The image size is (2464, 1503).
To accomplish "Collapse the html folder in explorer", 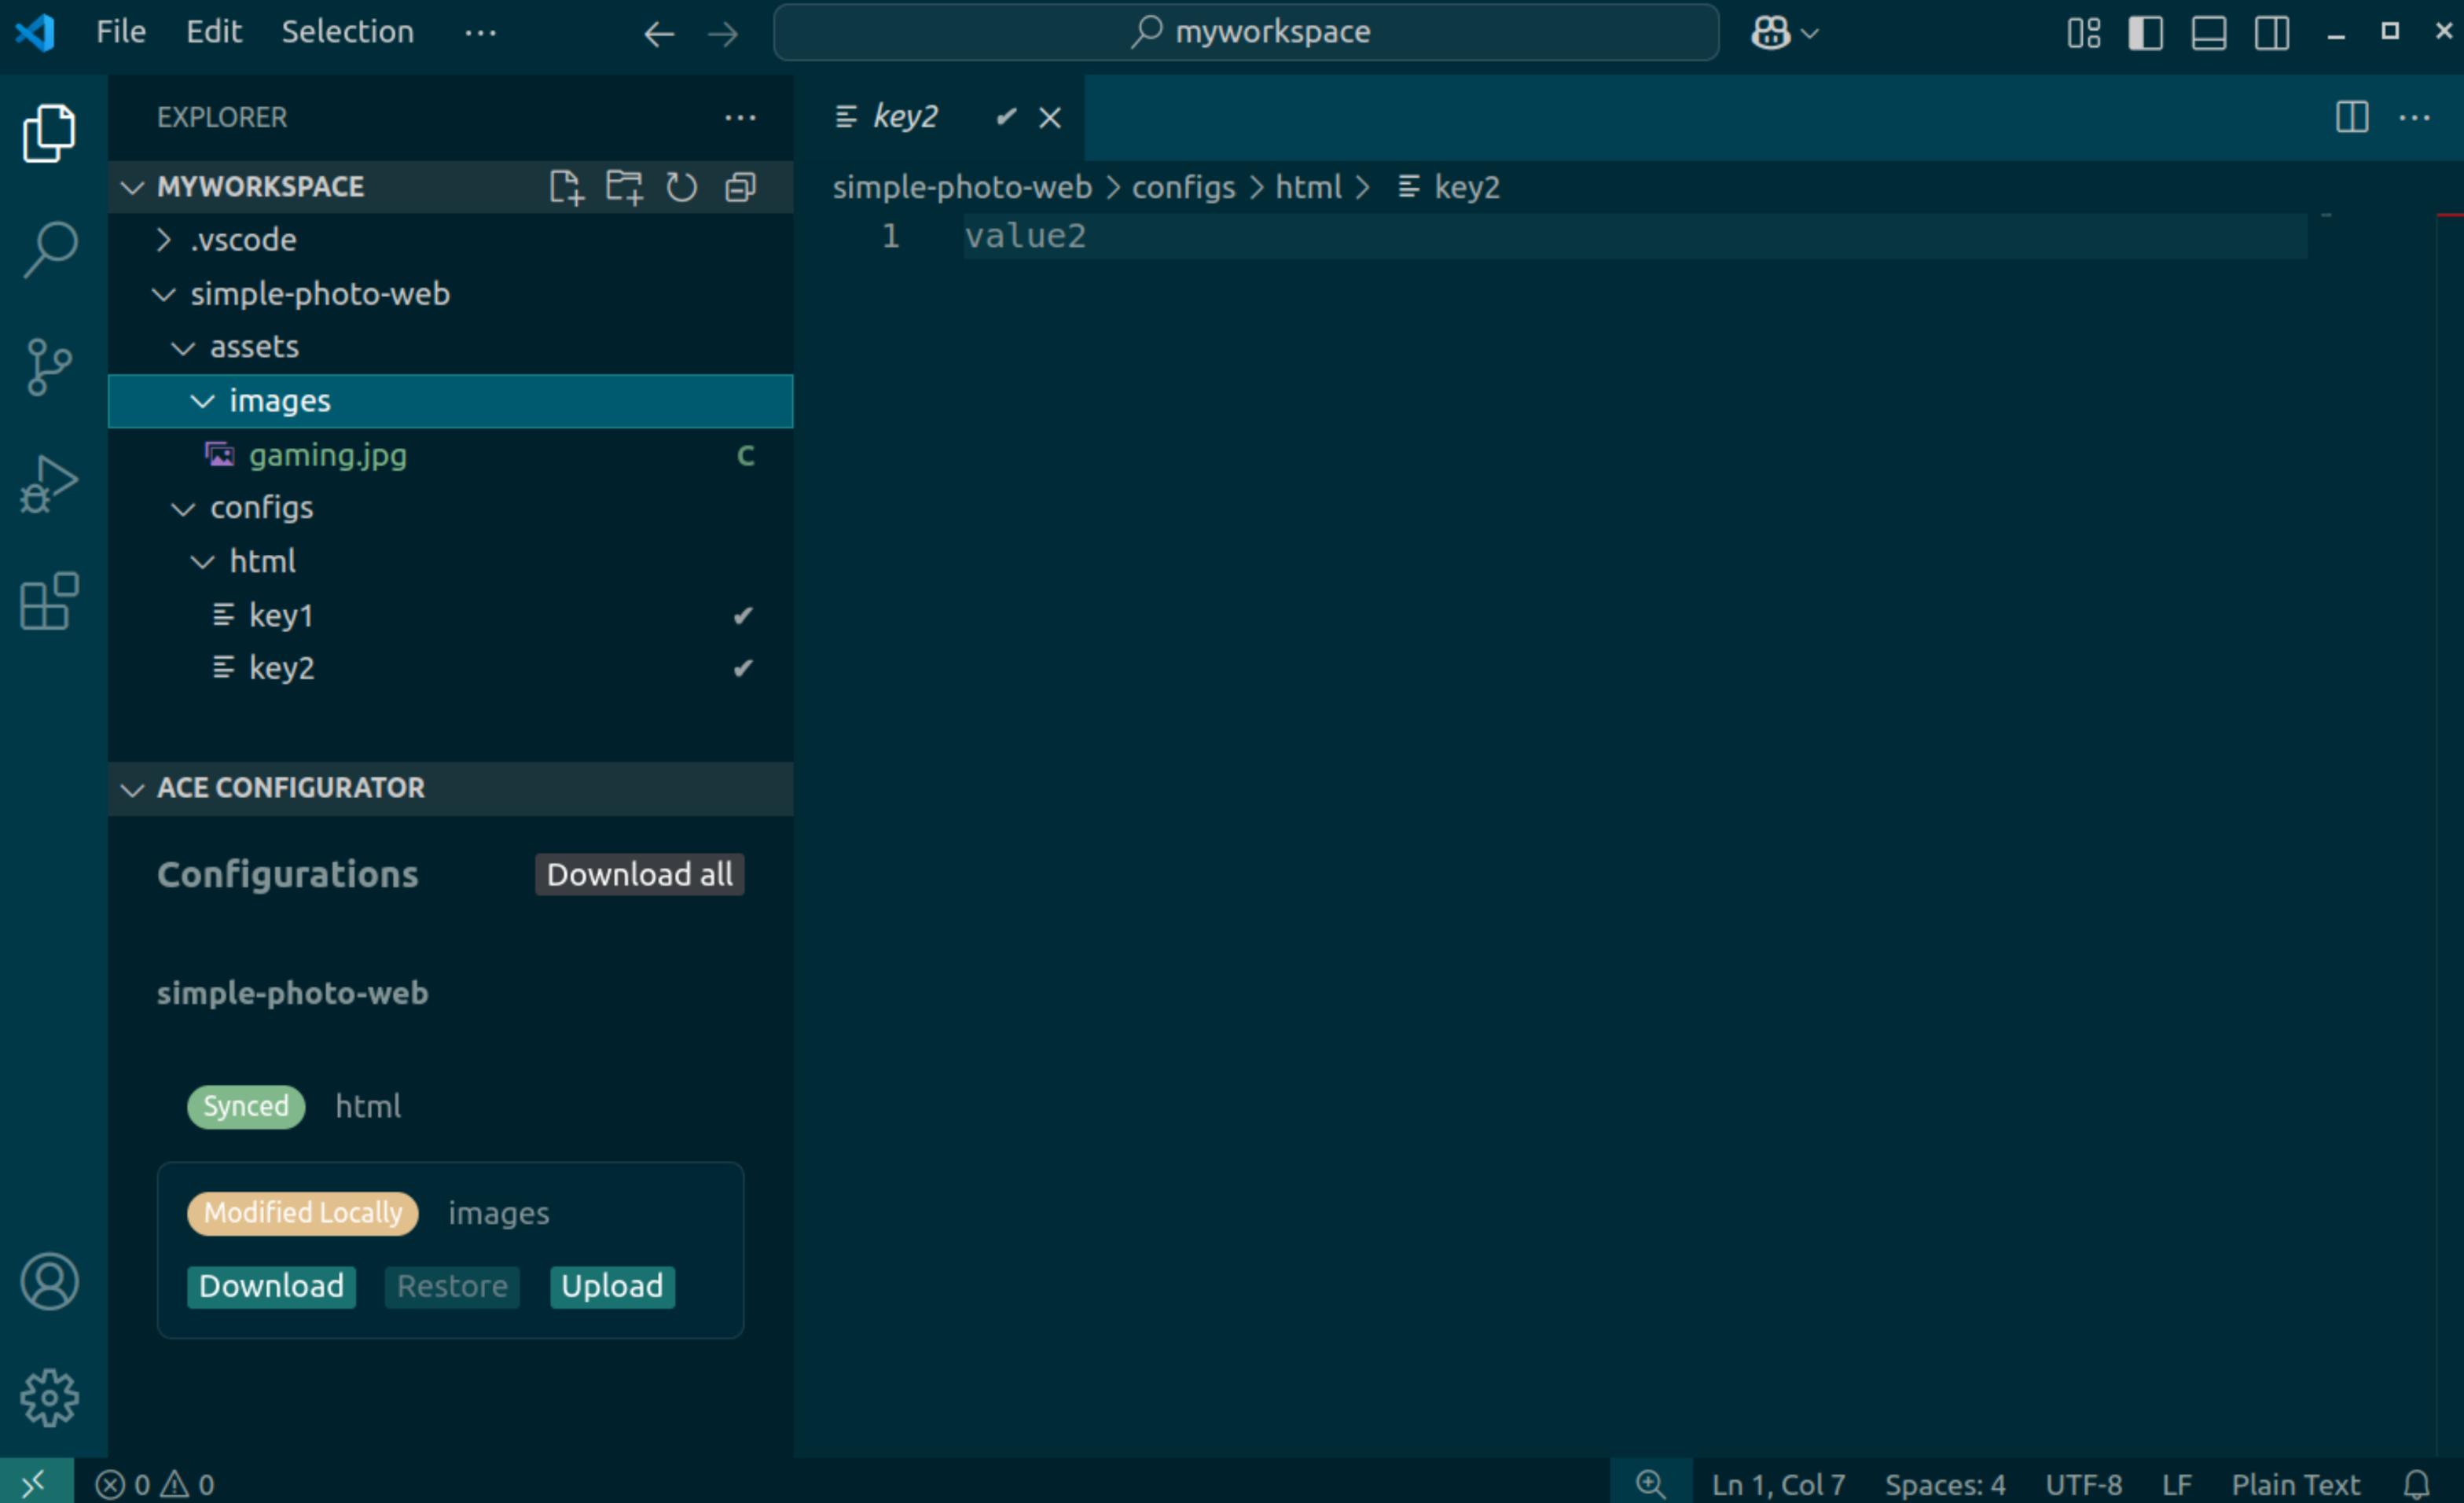I will [x=450, y=561].
